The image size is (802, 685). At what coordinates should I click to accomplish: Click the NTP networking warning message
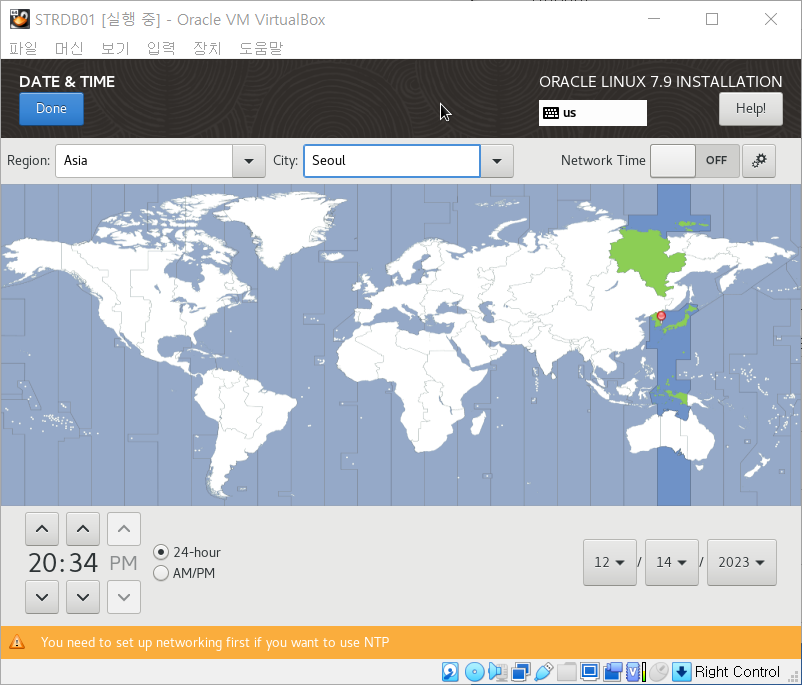(x=215, y=642)
